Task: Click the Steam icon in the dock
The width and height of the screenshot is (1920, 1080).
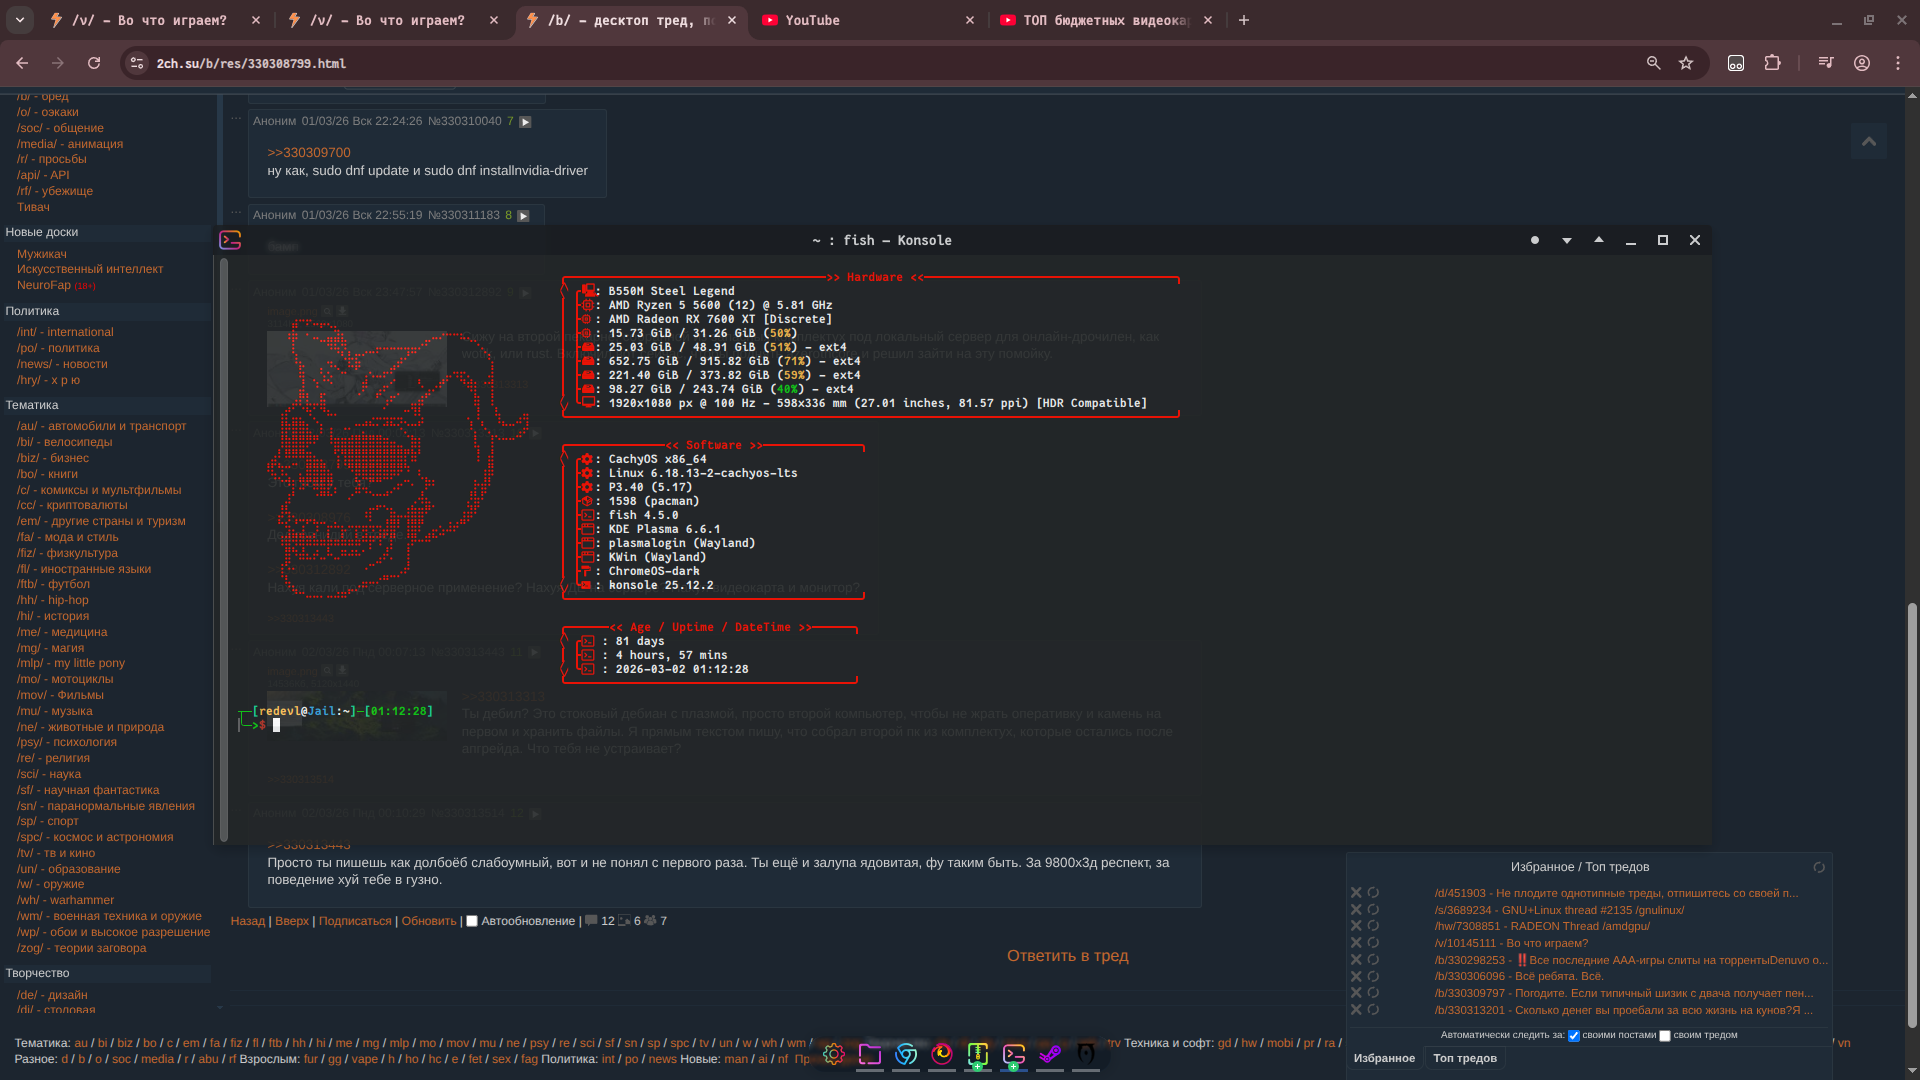Action: (x=1050, y=1054)
